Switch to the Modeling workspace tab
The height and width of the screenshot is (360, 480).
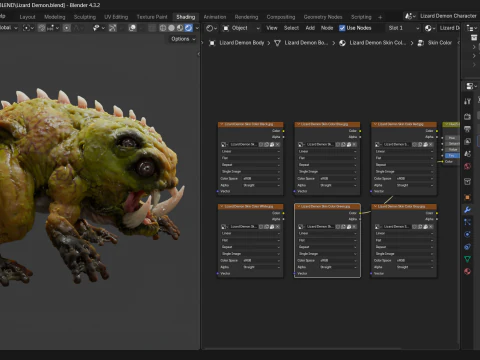tap(55, 17)
